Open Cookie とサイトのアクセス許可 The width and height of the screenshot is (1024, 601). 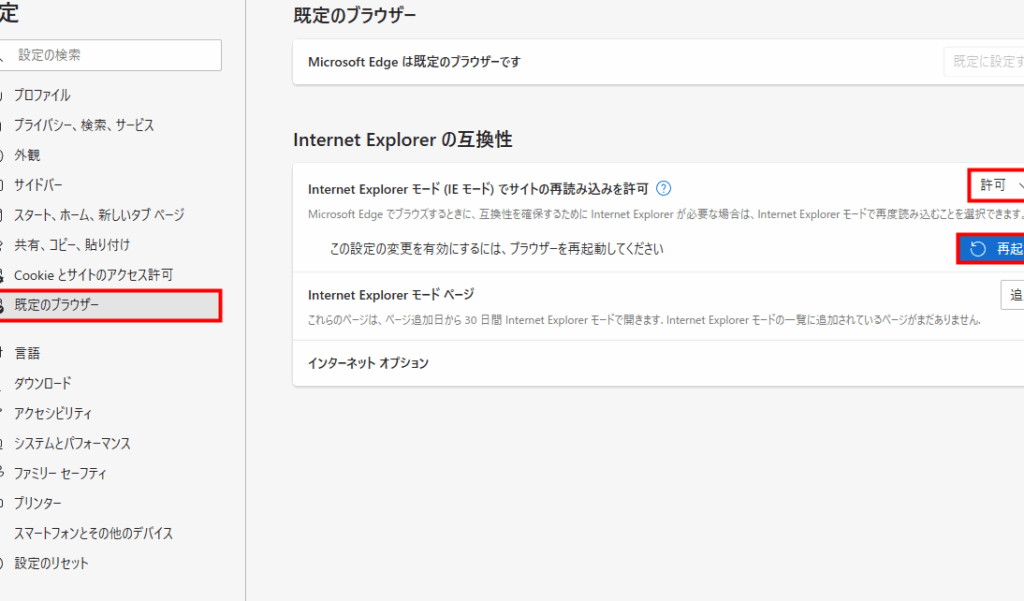[93, 275]
